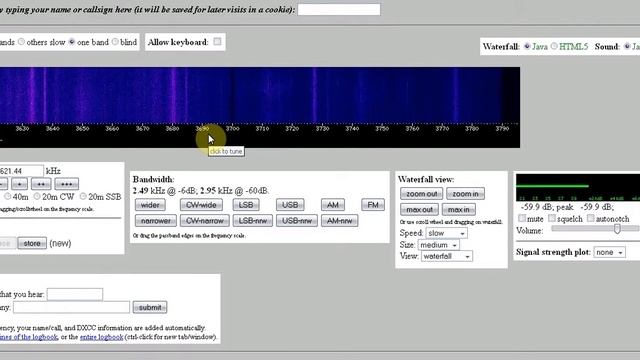Open the waterfall Size dropdown
This screenshot has width=640, height=360.
pos(439,245)
